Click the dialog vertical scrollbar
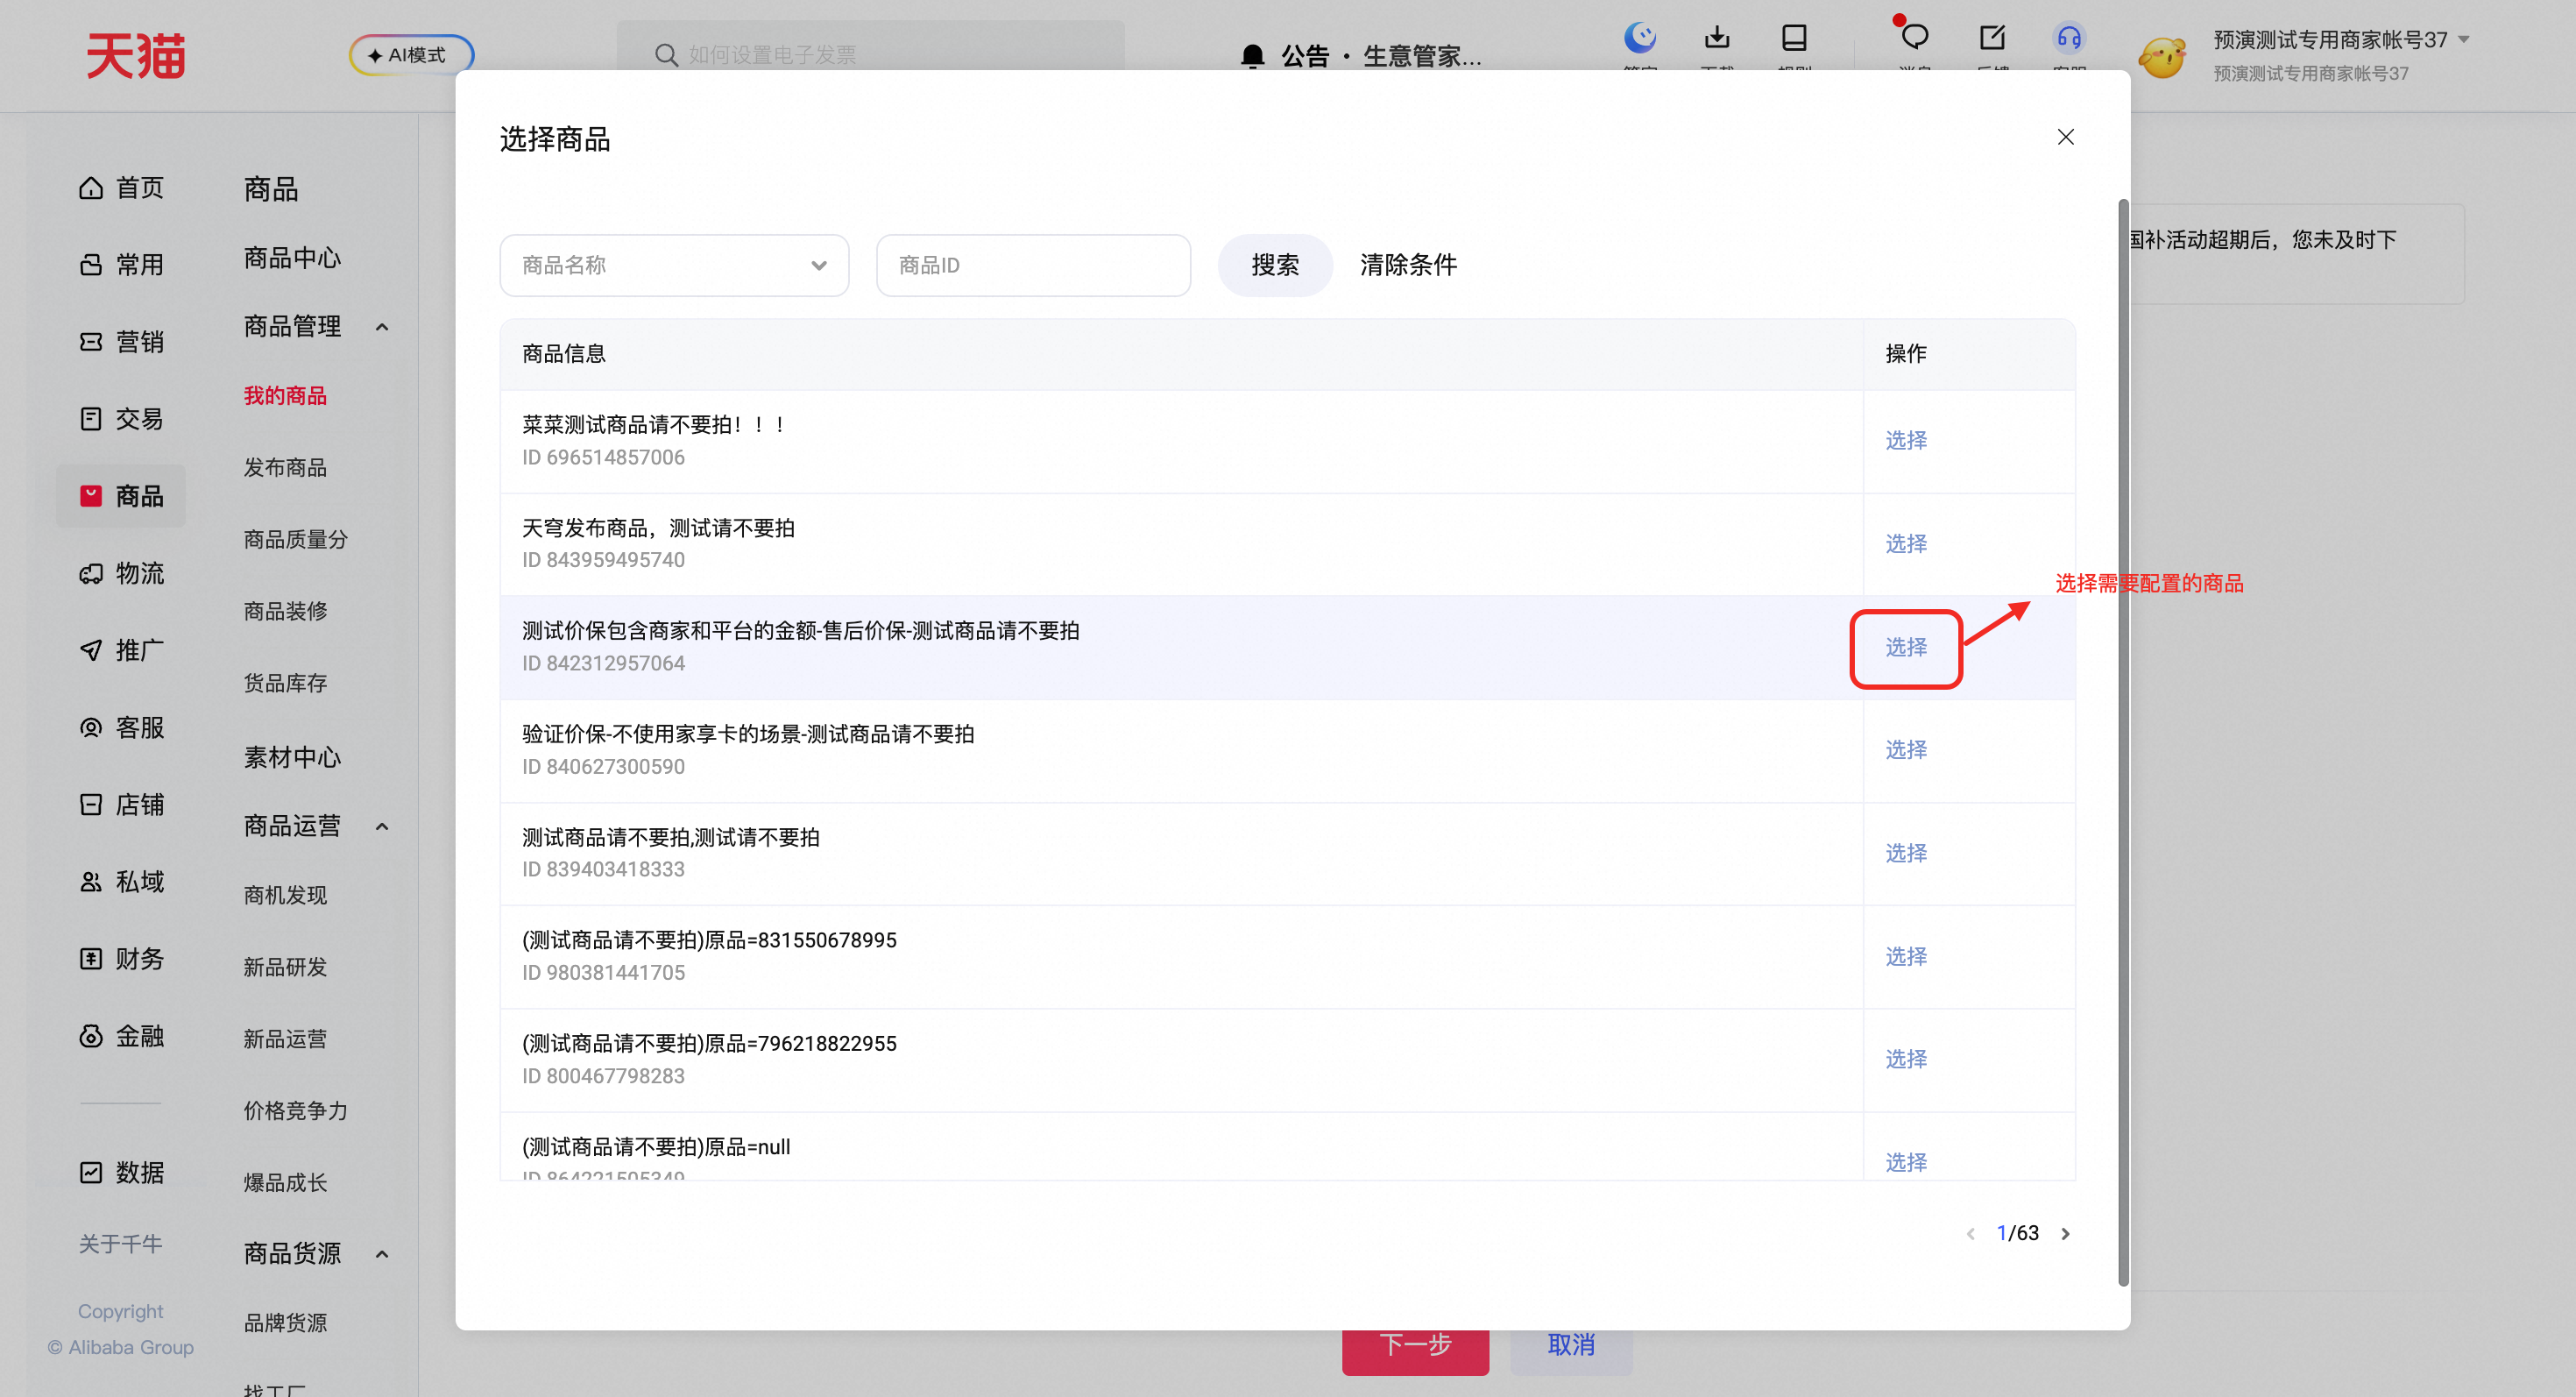This screenshot has width=2576, height=1397. [2124, 743]
